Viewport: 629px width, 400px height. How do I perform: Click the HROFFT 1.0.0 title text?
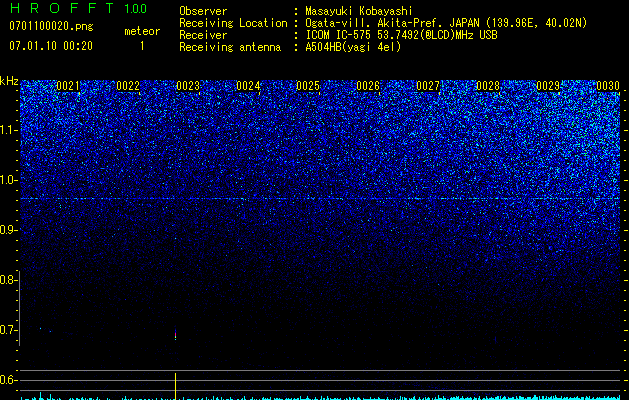click(x=78, y=8)
